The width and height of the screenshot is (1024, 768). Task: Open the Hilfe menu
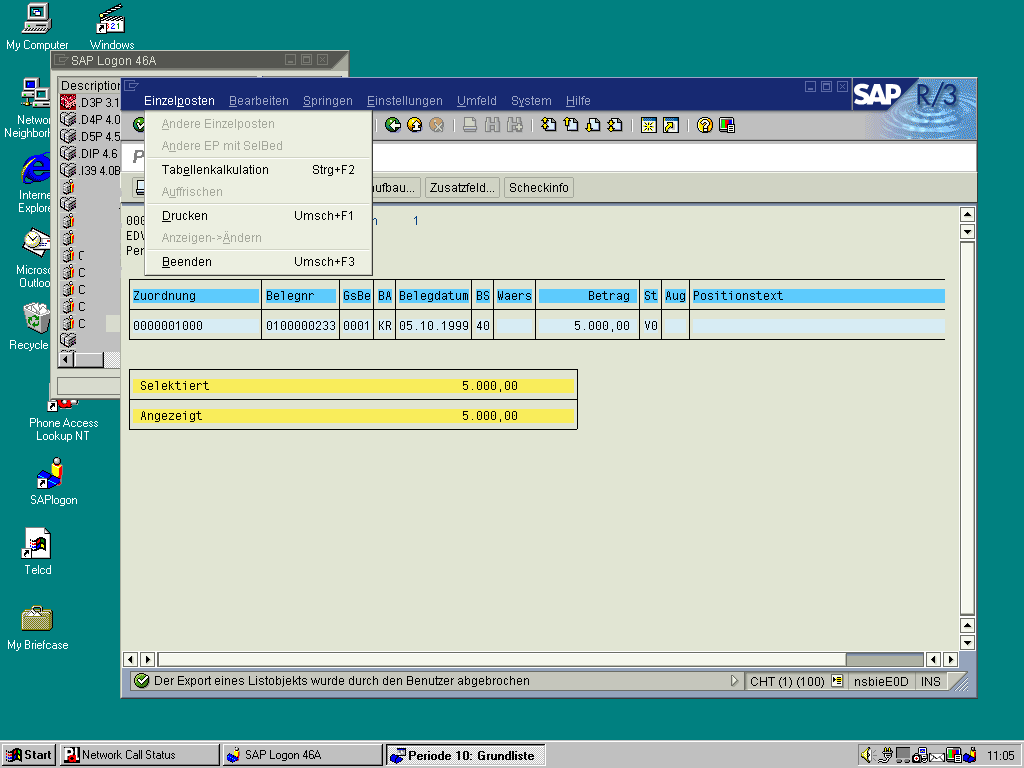pyautogui.click(x=578, y=101)
